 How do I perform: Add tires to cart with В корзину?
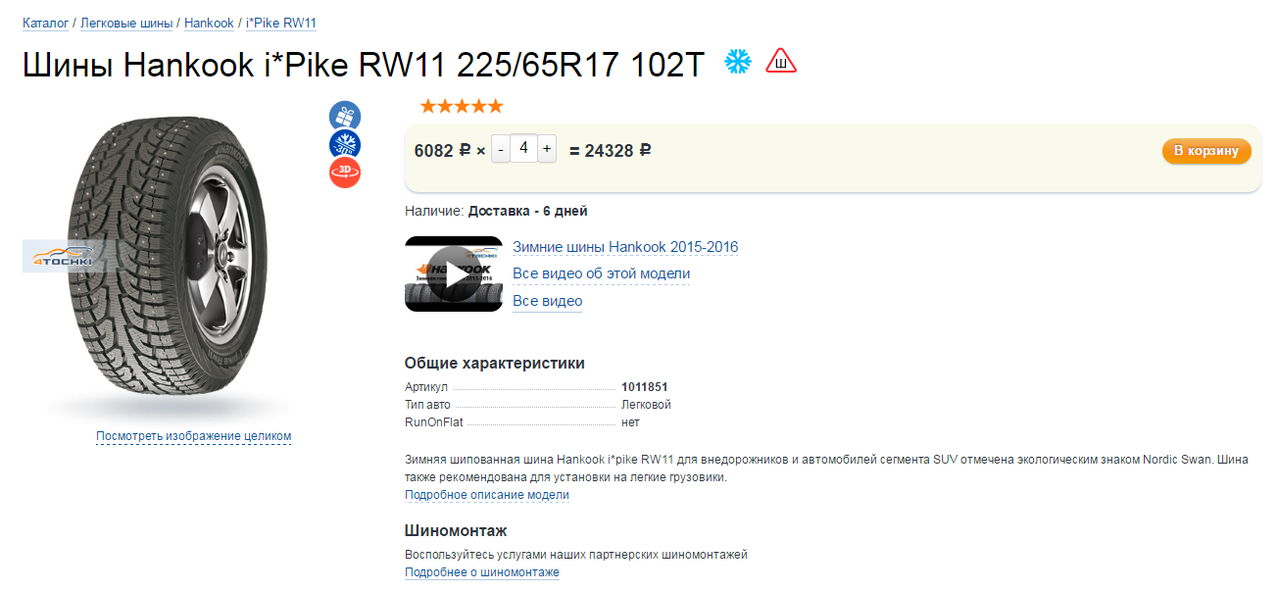click(1206, 151)
